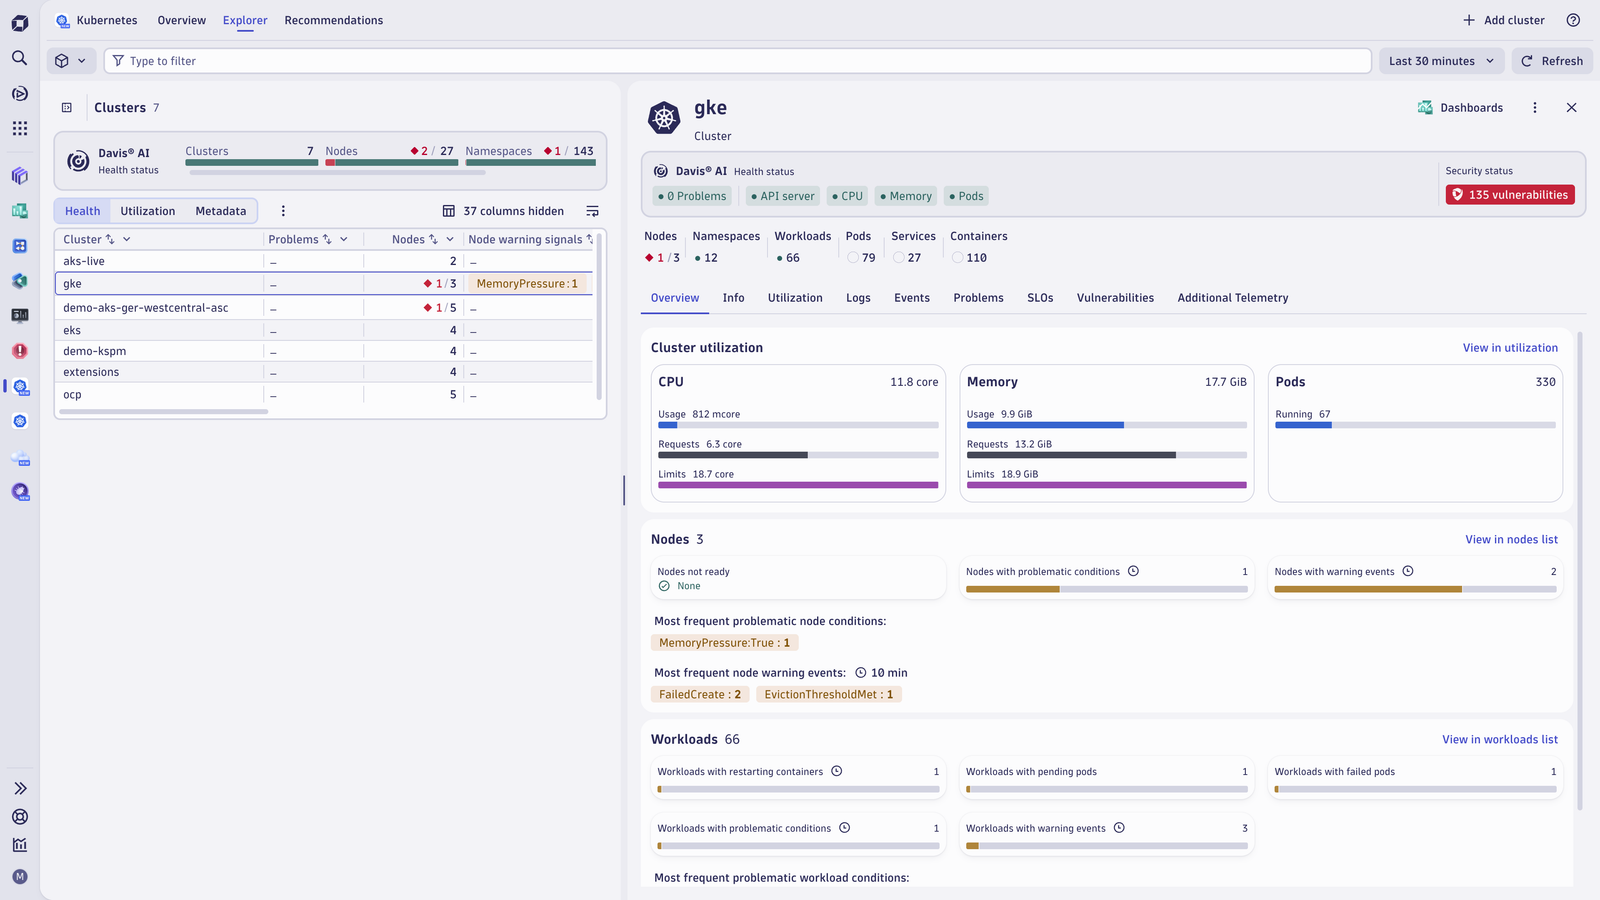
Task: Collapse the Clusters panel icon
Action: pos(67,108)
